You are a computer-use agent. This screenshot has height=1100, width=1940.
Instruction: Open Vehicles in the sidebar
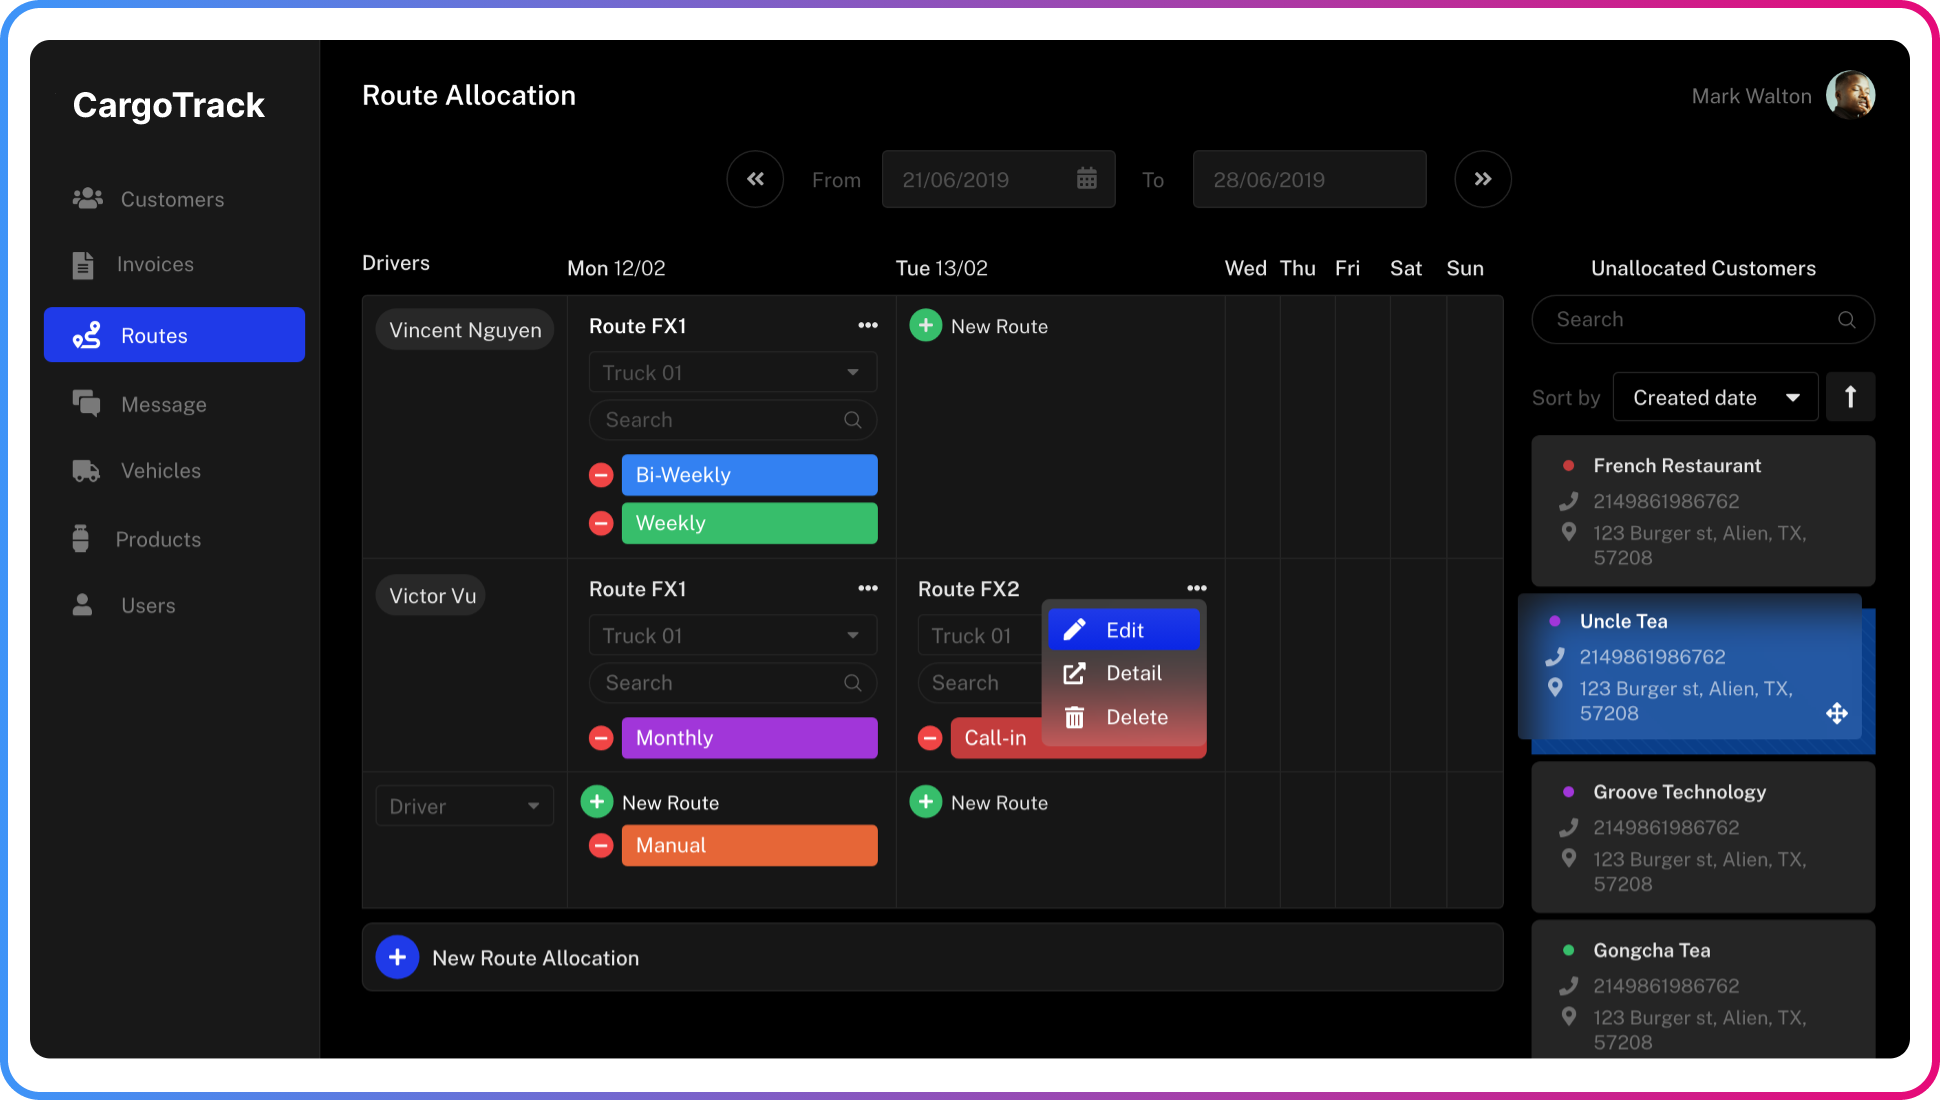point(160,471)
